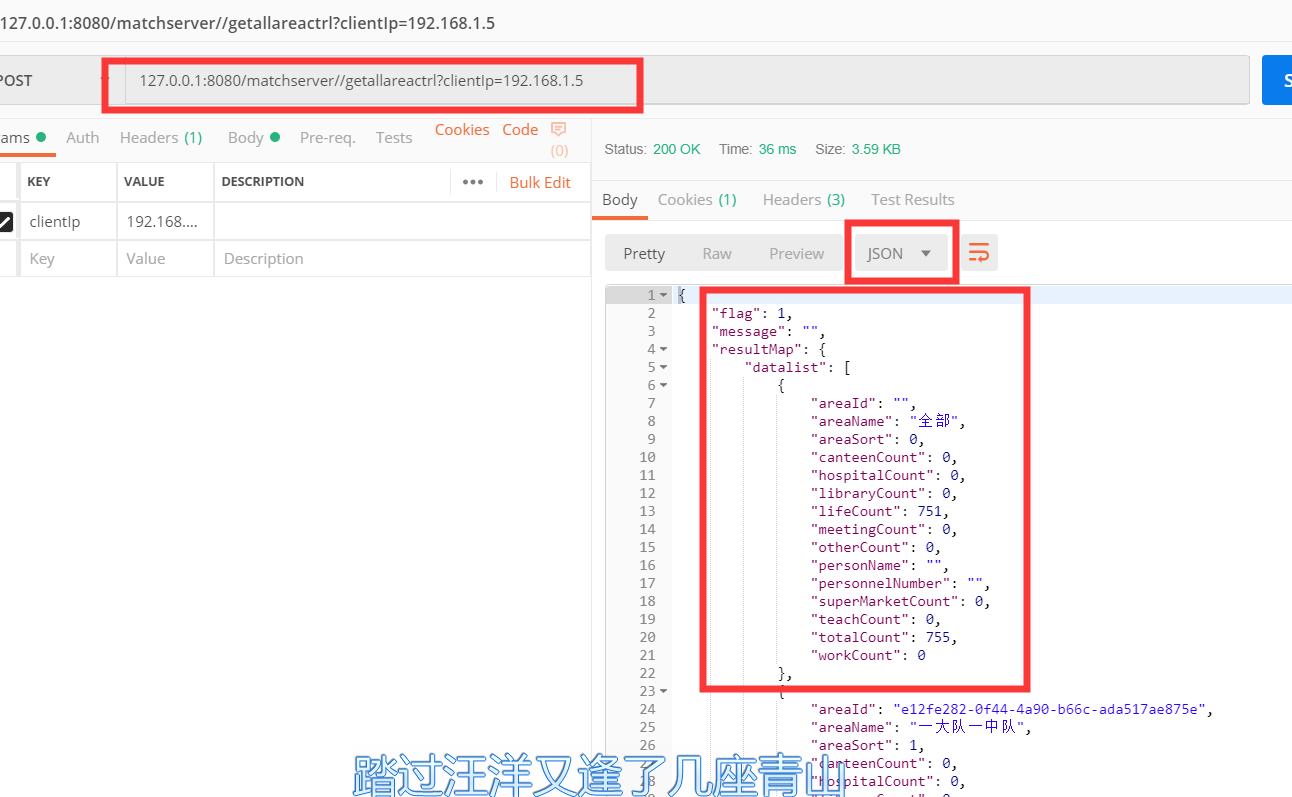Toggle the clientIp parameter checkbox
This screenshot has height=797, width=1292.
pos(5,222)
